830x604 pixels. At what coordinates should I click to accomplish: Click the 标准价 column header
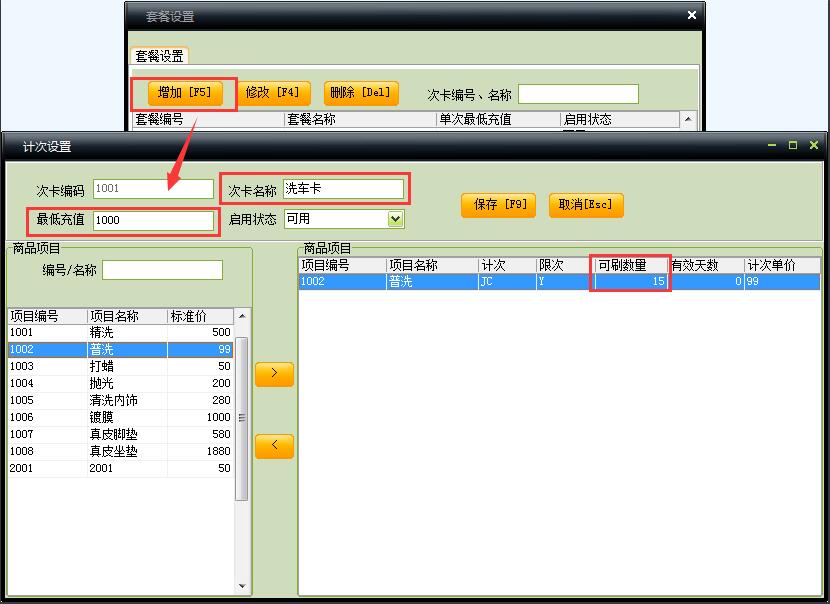click(x=200, y=316)
